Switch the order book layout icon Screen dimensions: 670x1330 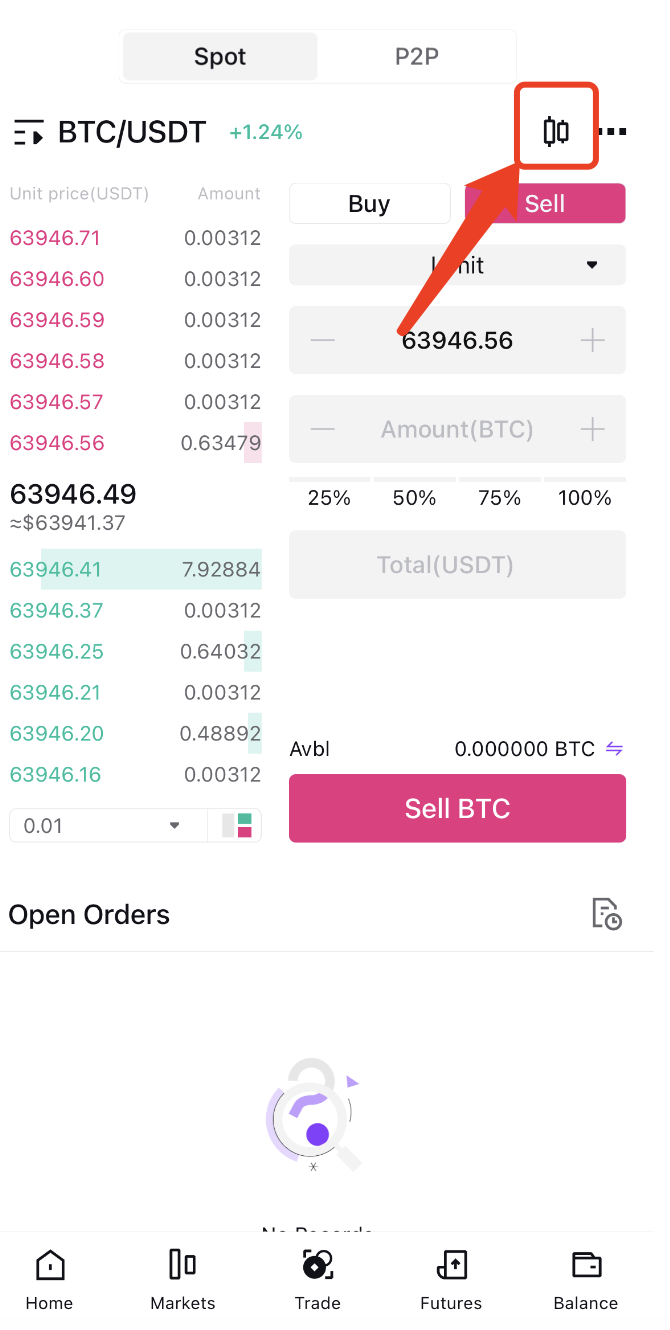(237, 825)
